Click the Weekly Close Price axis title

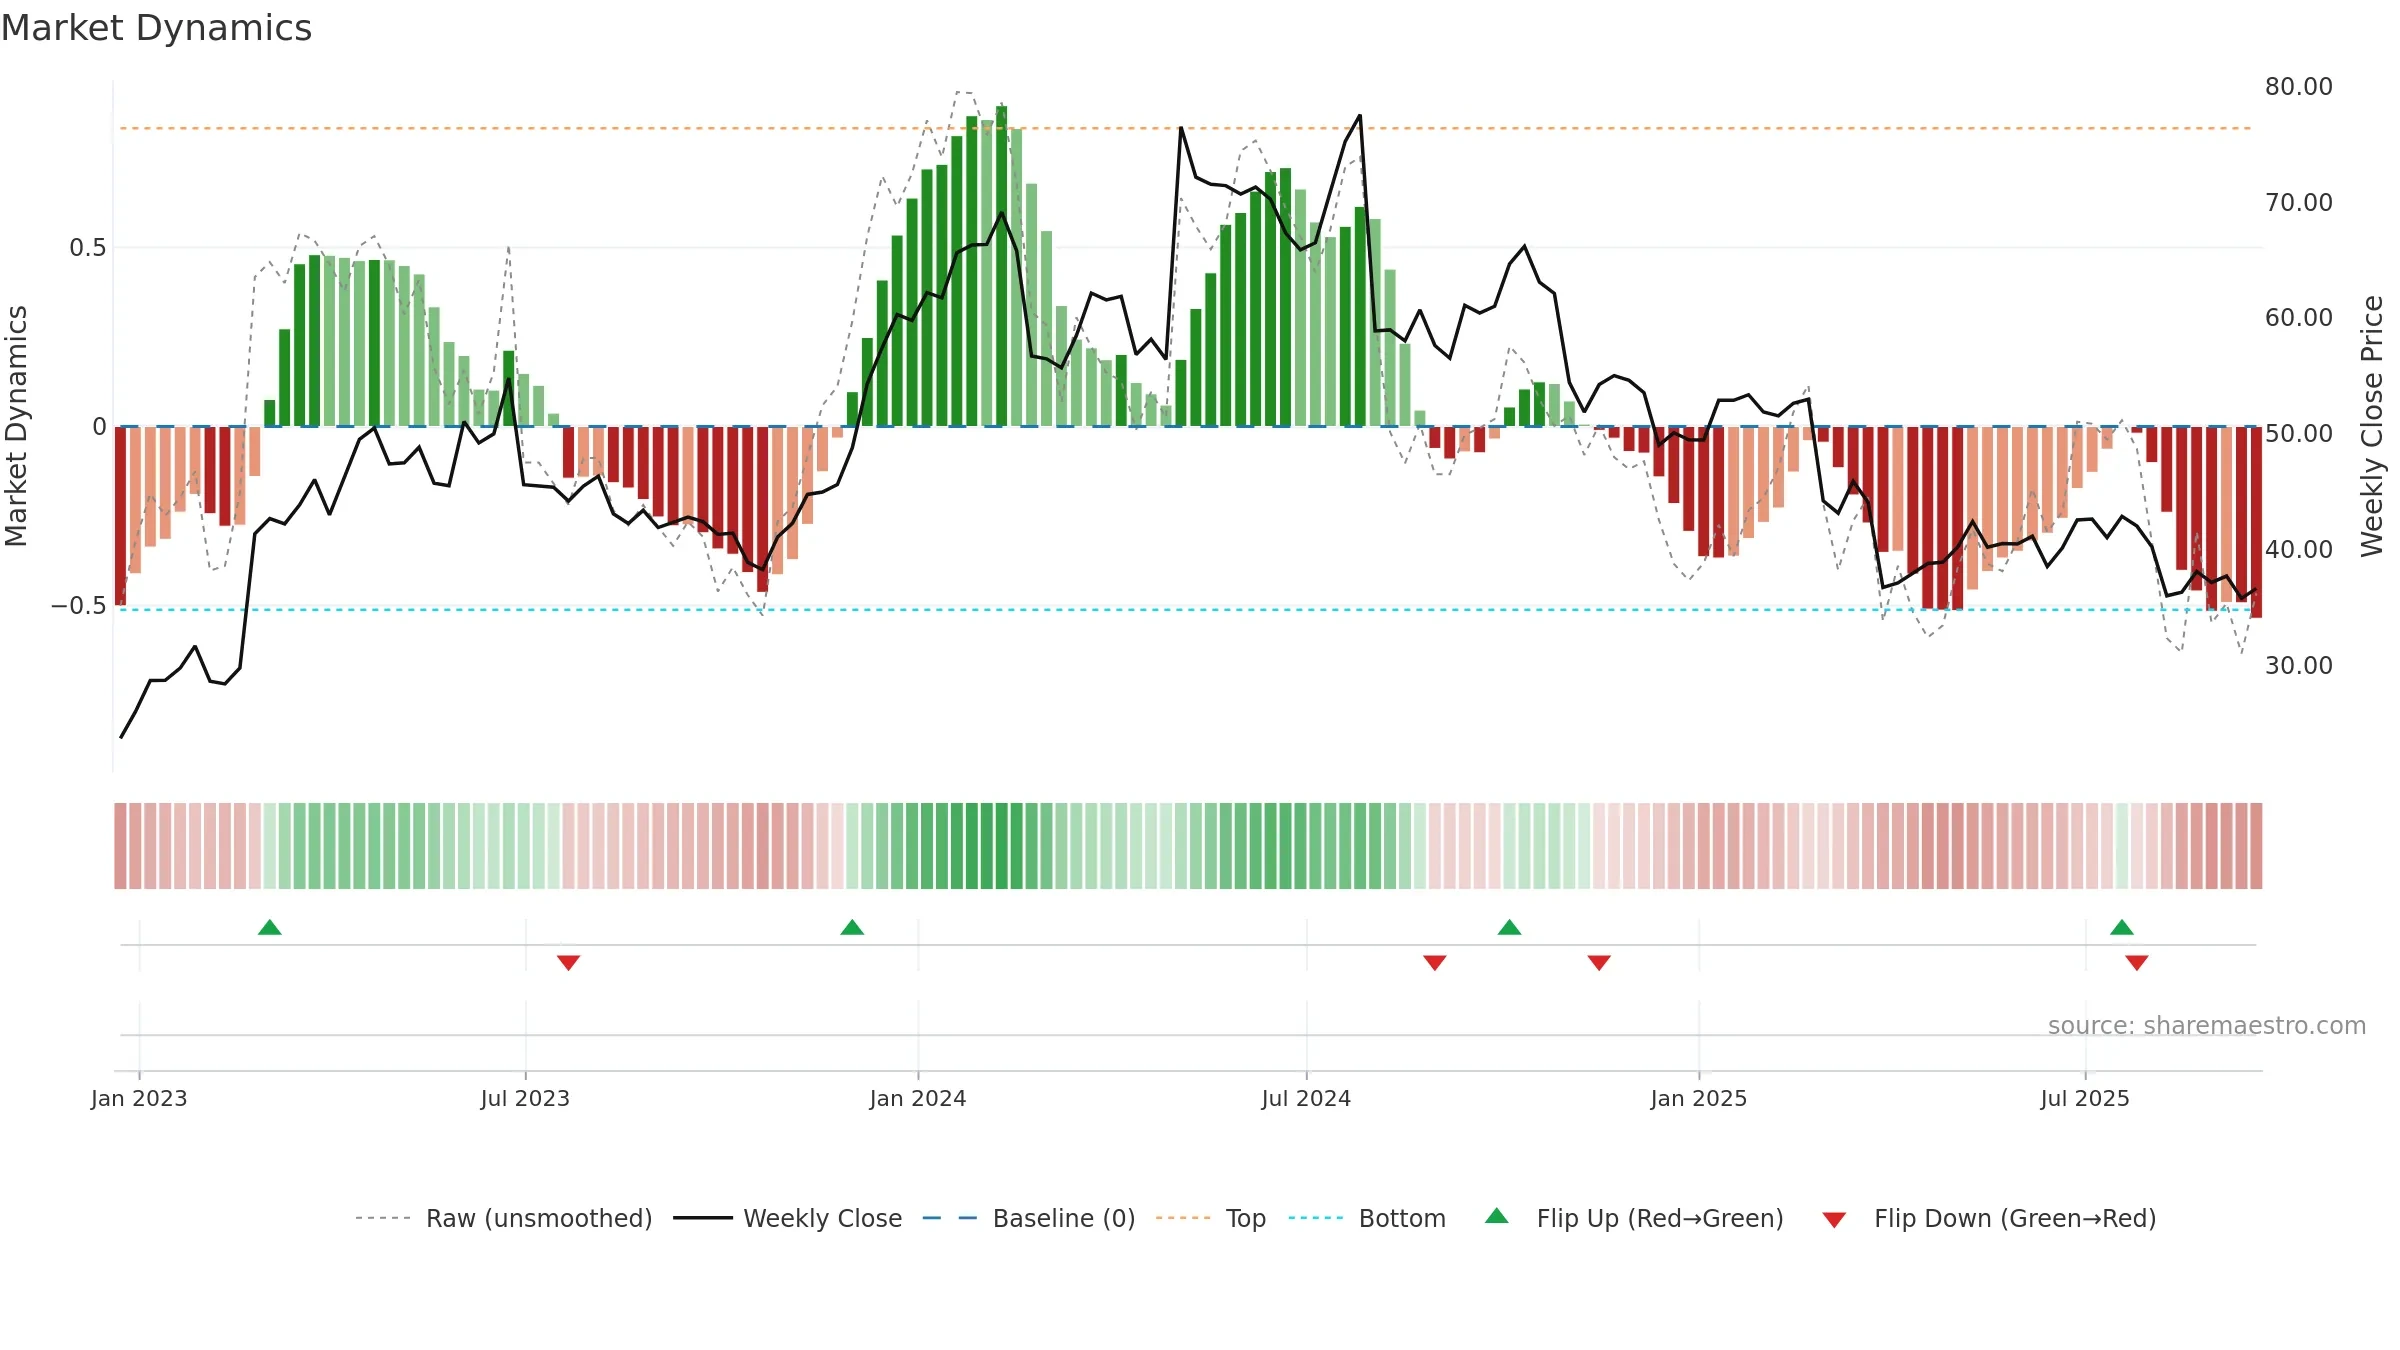[2372, 426]
